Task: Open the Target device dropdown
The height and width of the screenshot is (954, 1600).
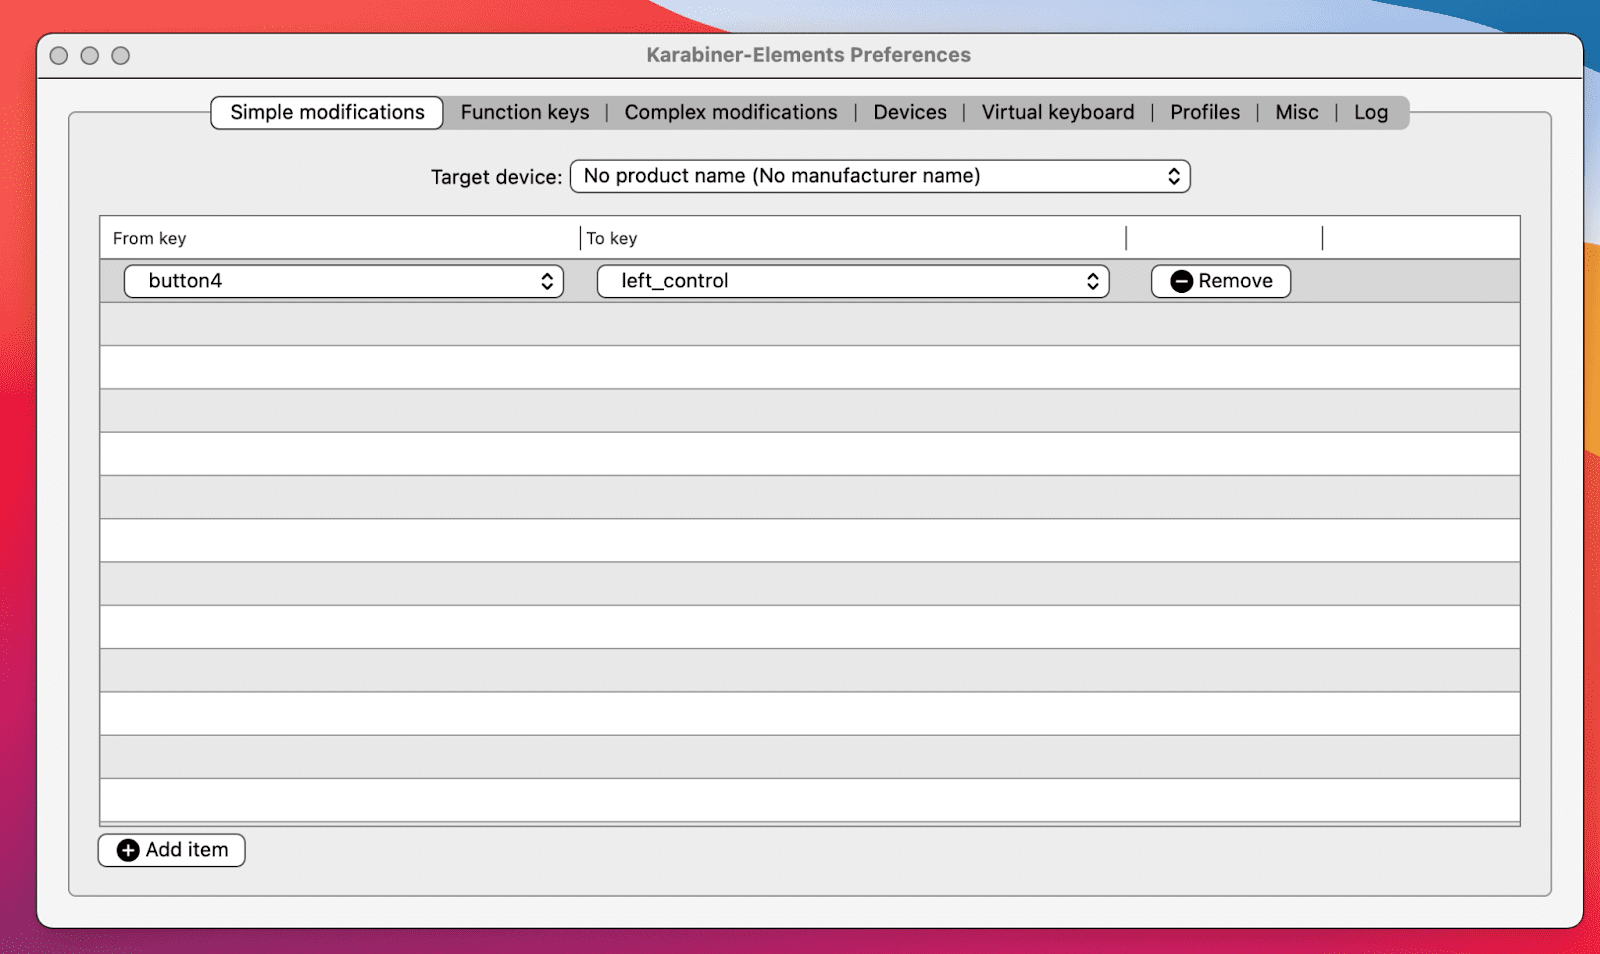Action: 880,176
